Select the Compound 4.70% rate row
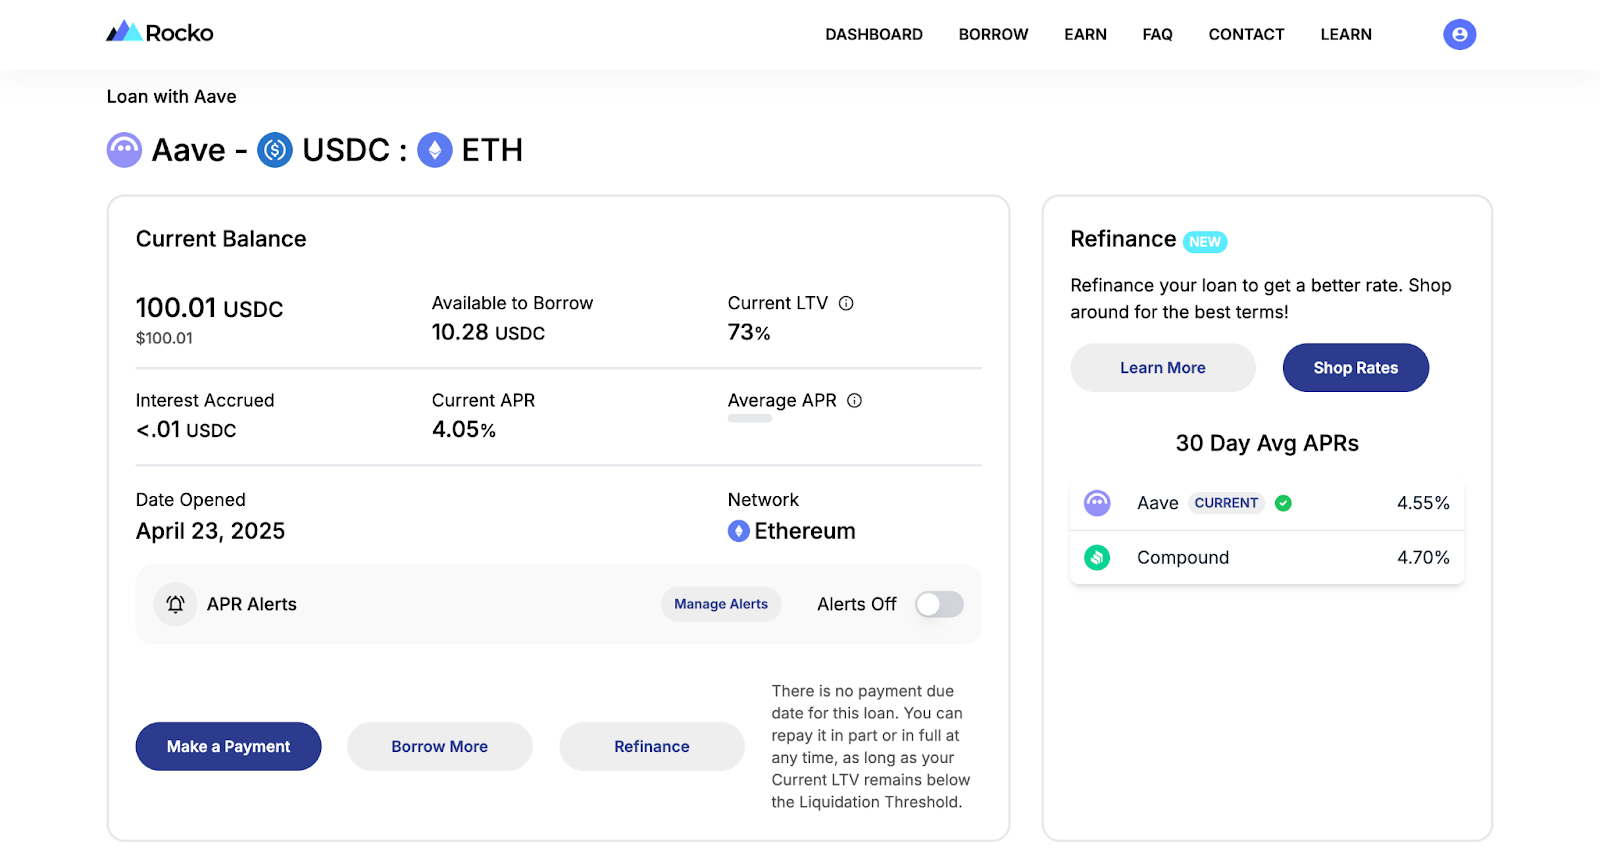 coord(1267,557)
